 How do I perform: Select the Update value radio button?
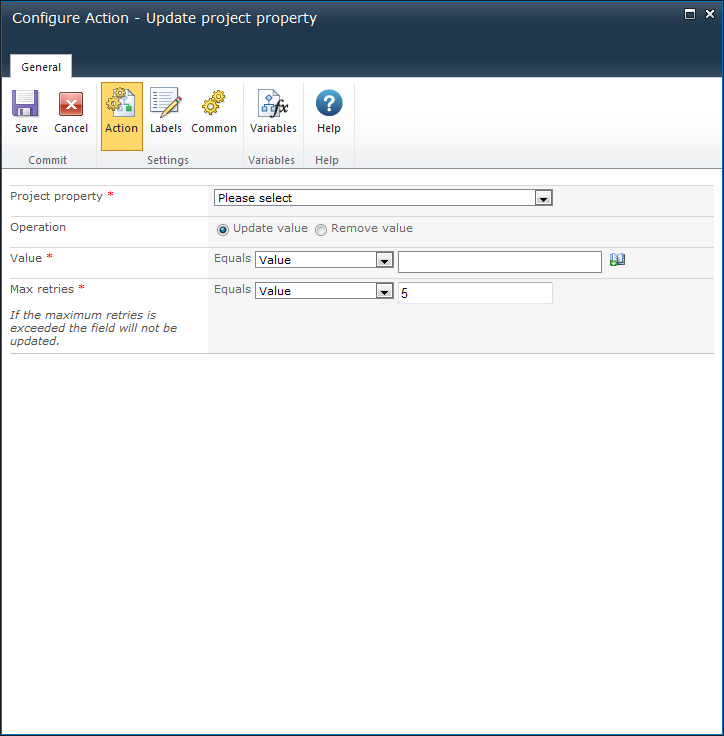223,230
